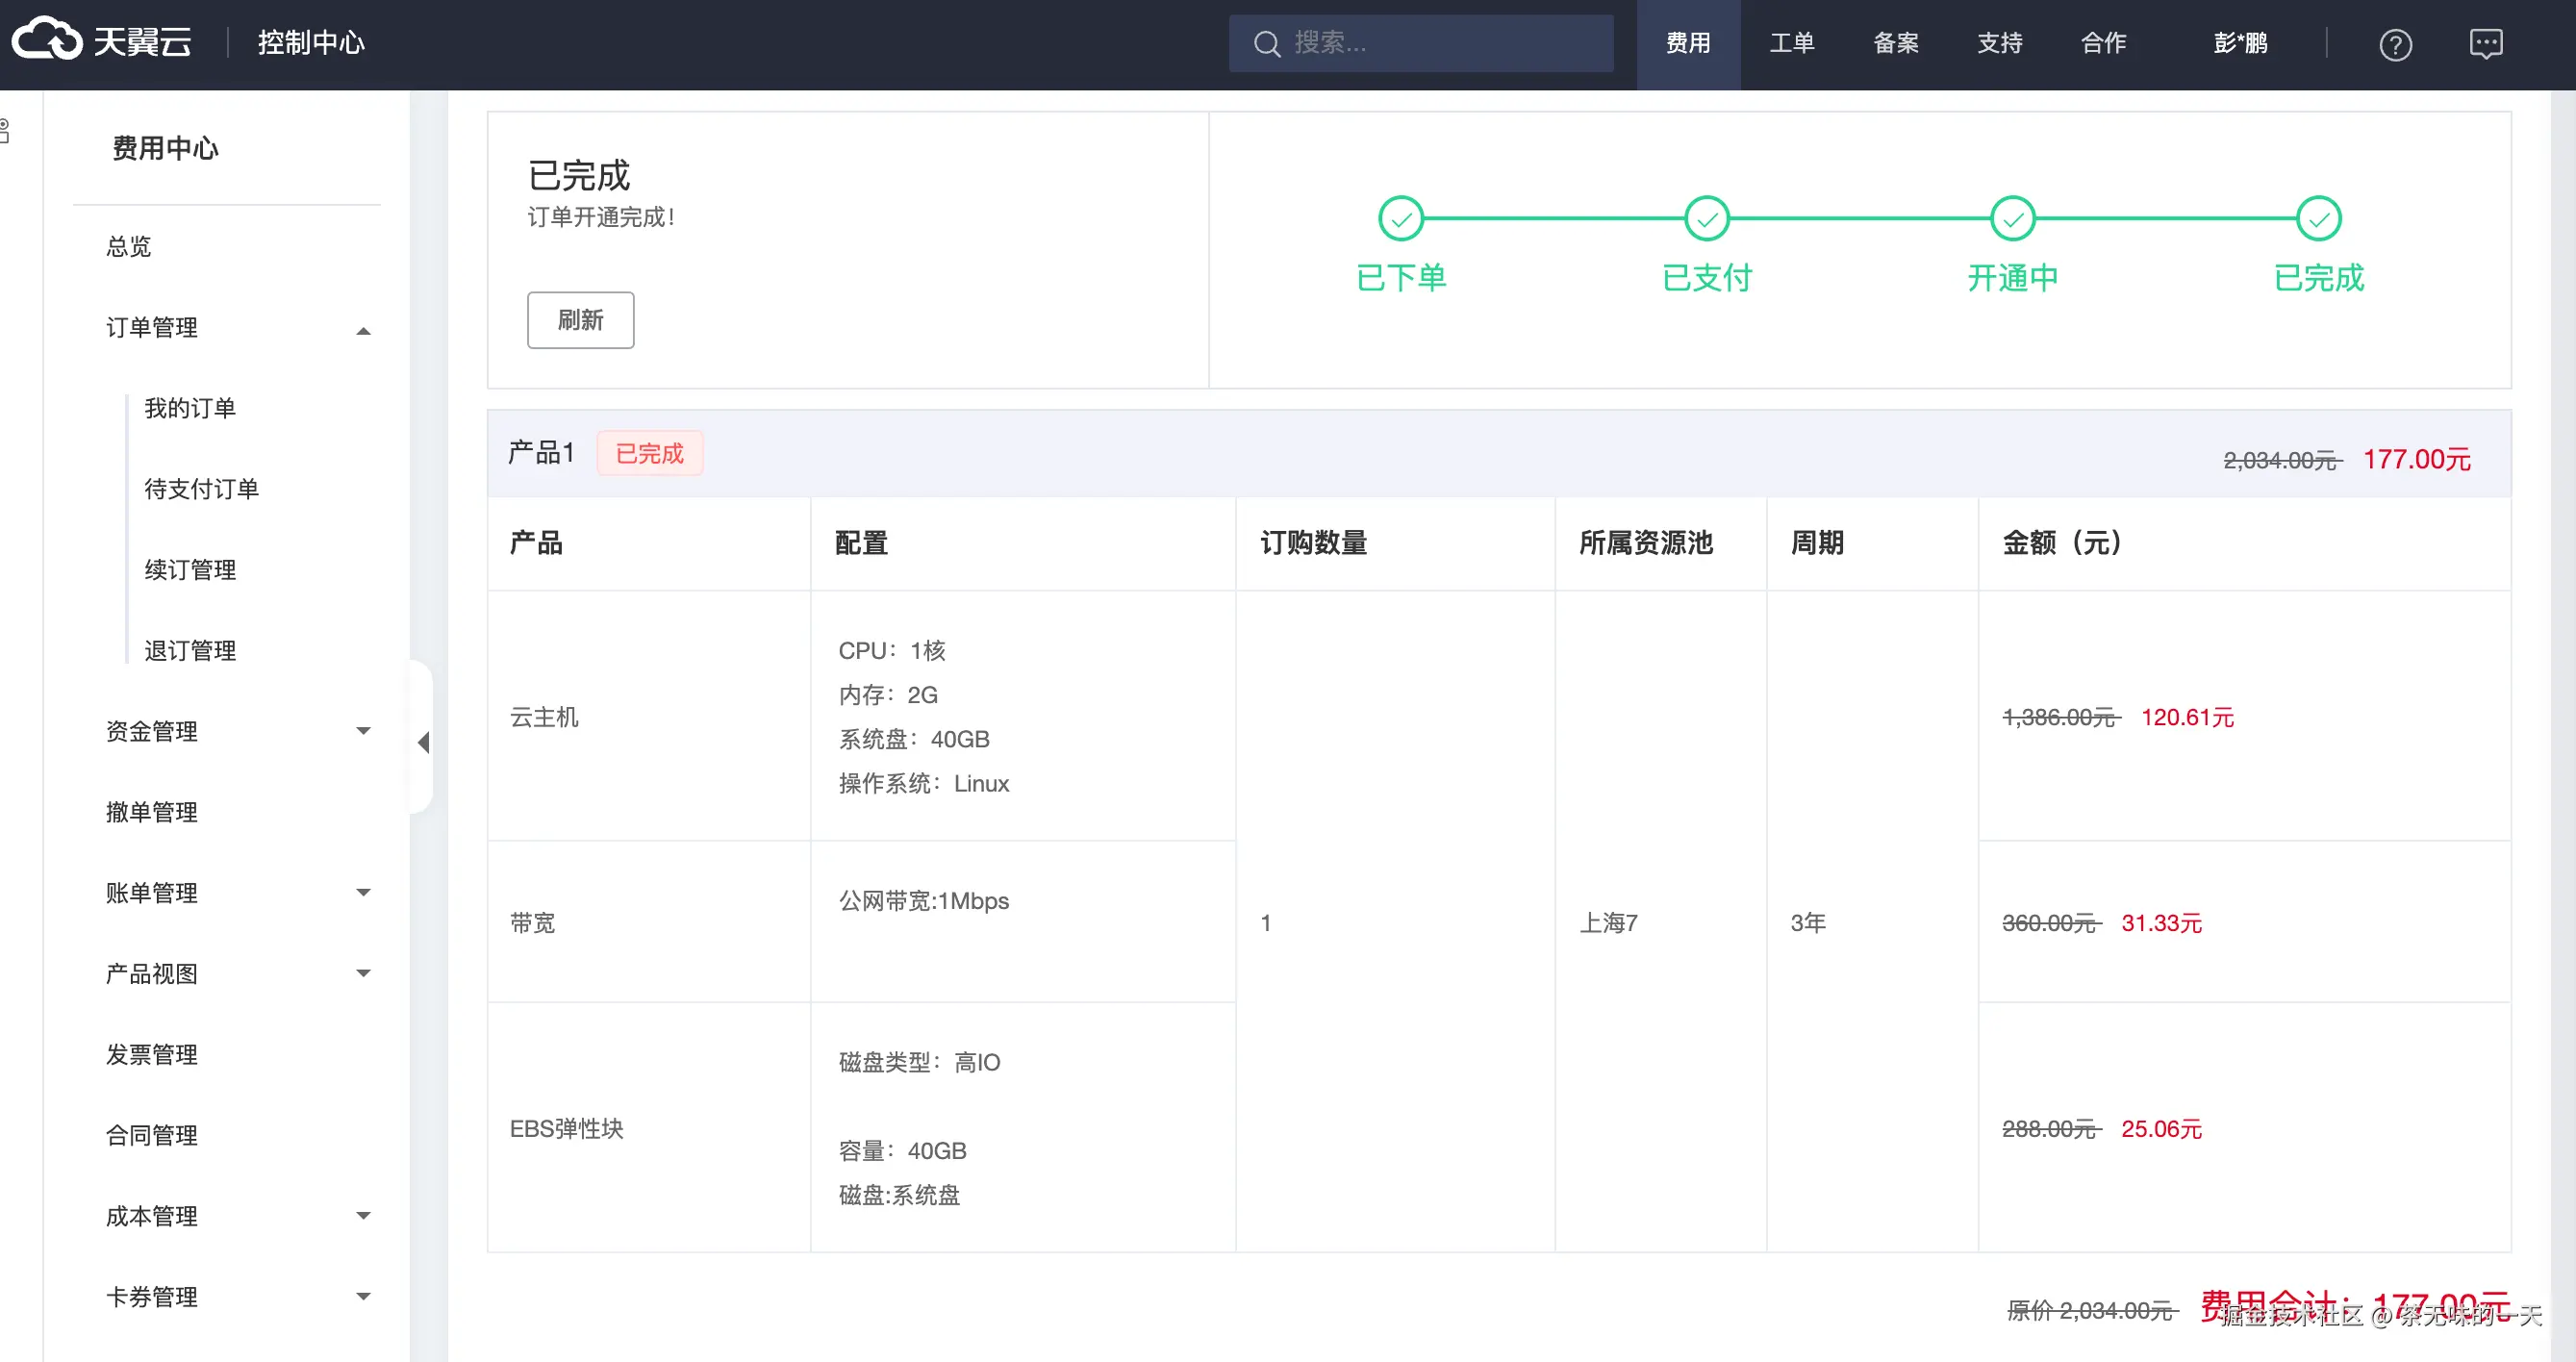Viewport: 2576px width, 1362px height.
Task: Open the 工单 top navigation tab
Action: [x=1791, y=43]
